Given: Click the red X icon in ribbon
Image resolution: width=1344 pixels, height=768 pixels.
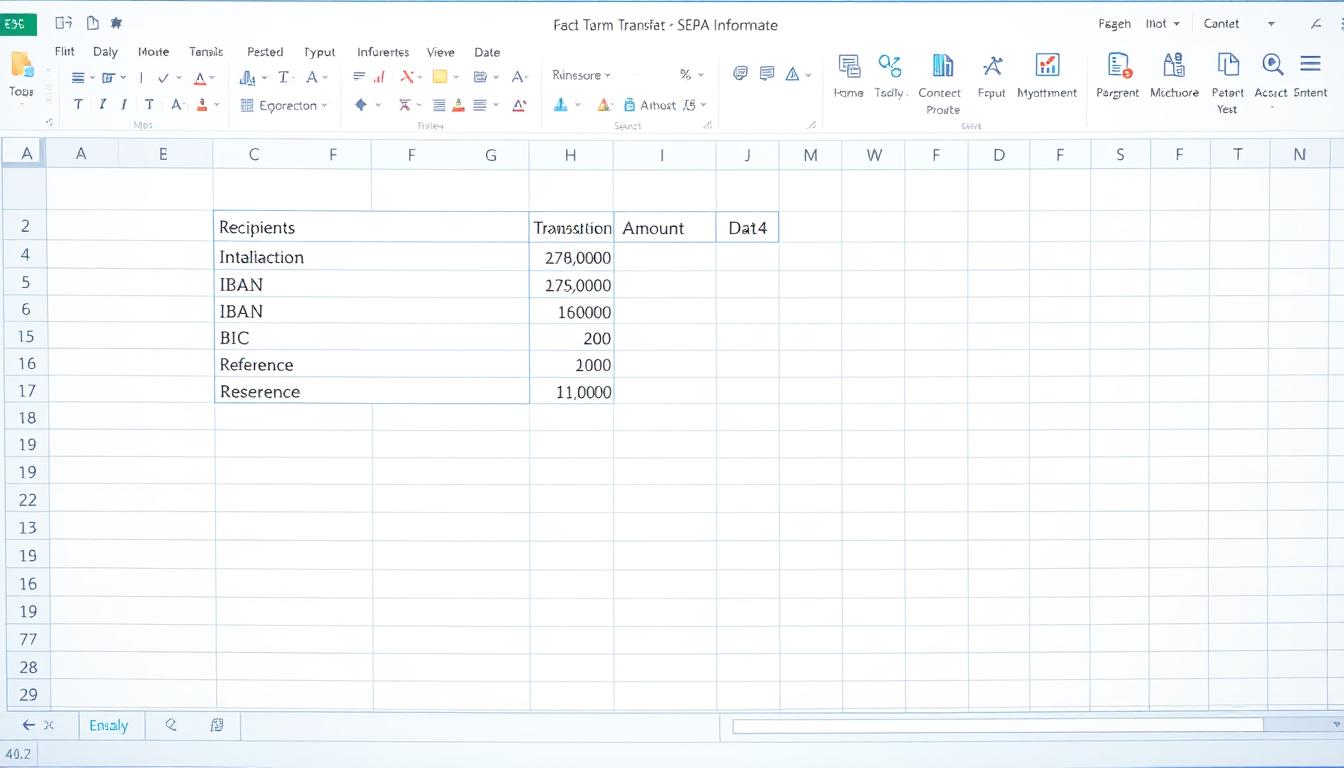Looking at the screenshot, I should tap(407, 76).
